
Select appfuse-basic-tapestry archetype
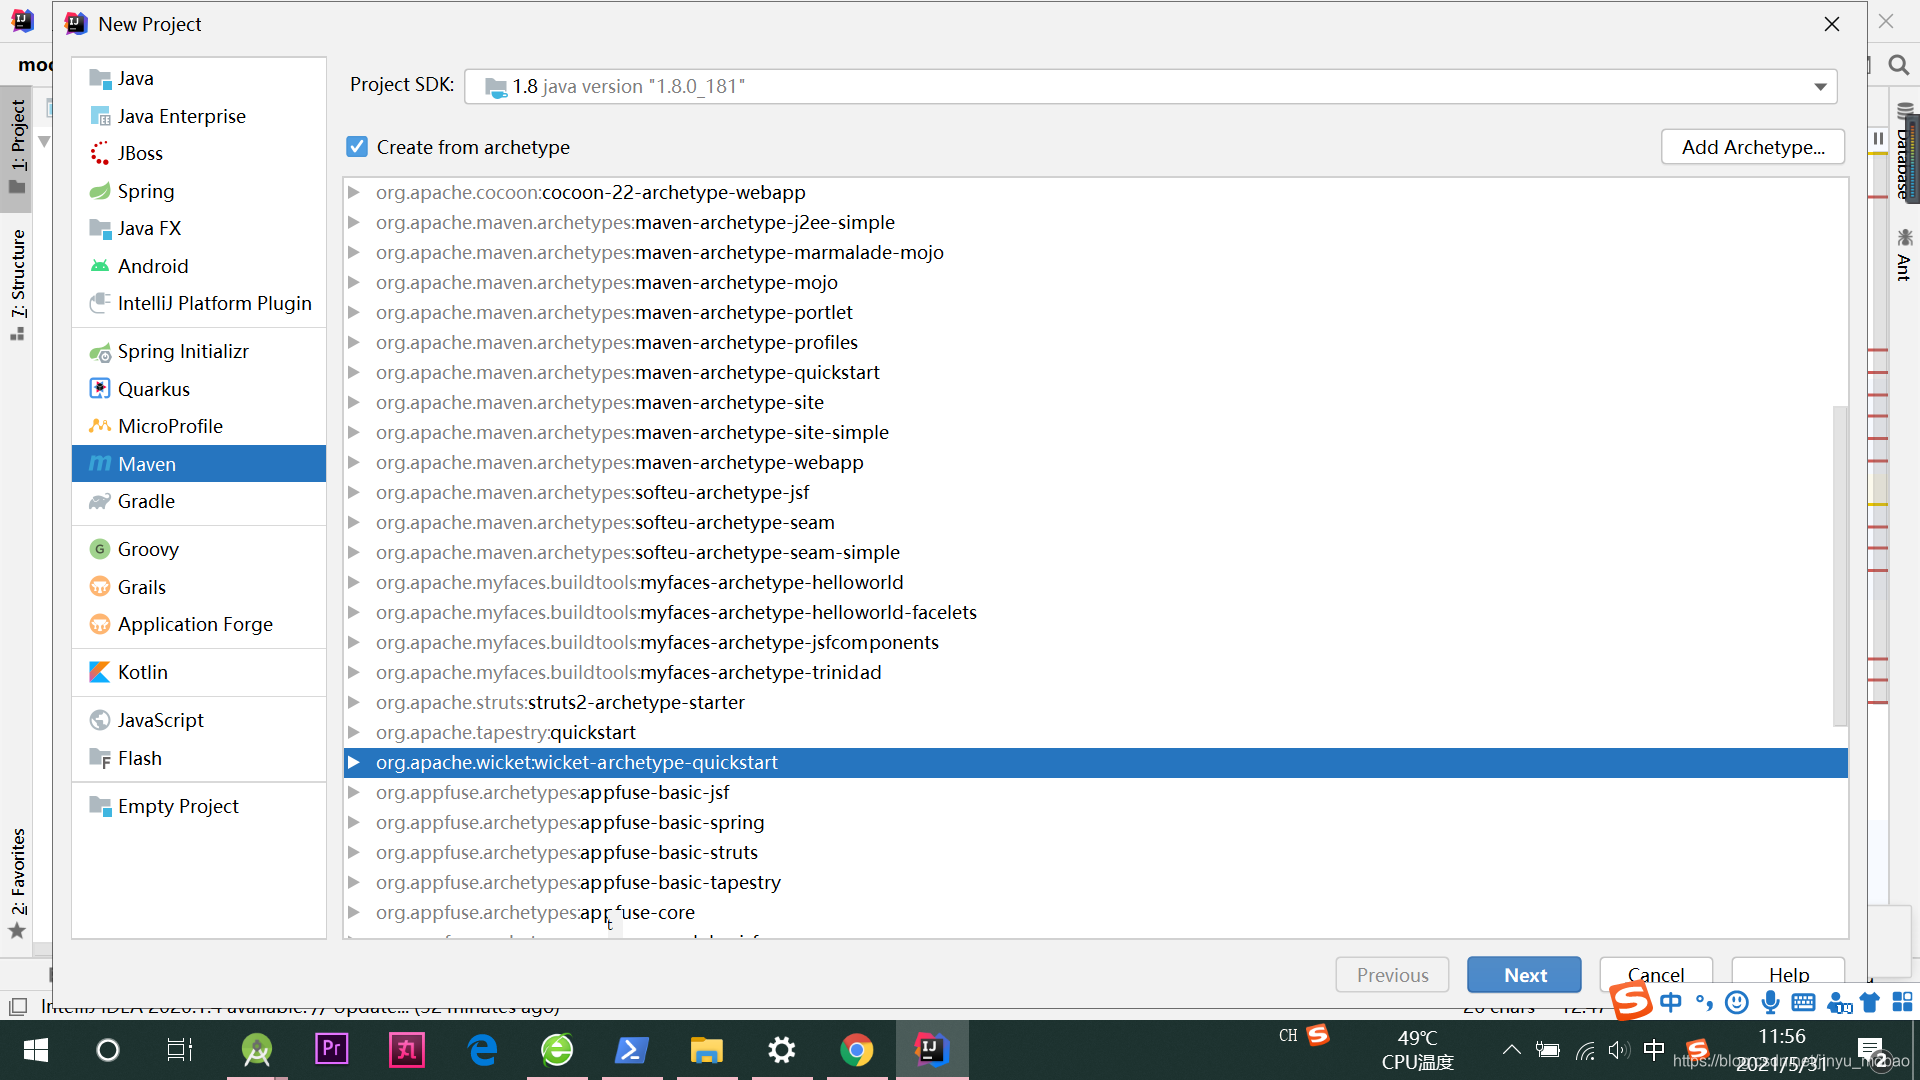coord(1095,882)
